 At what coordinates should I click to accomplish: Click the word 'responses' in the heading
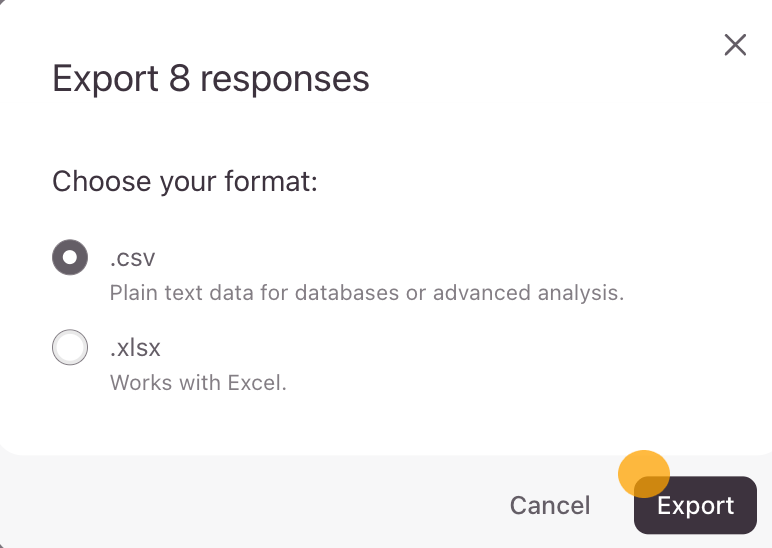pyautogui.click(x=284, y=78)
